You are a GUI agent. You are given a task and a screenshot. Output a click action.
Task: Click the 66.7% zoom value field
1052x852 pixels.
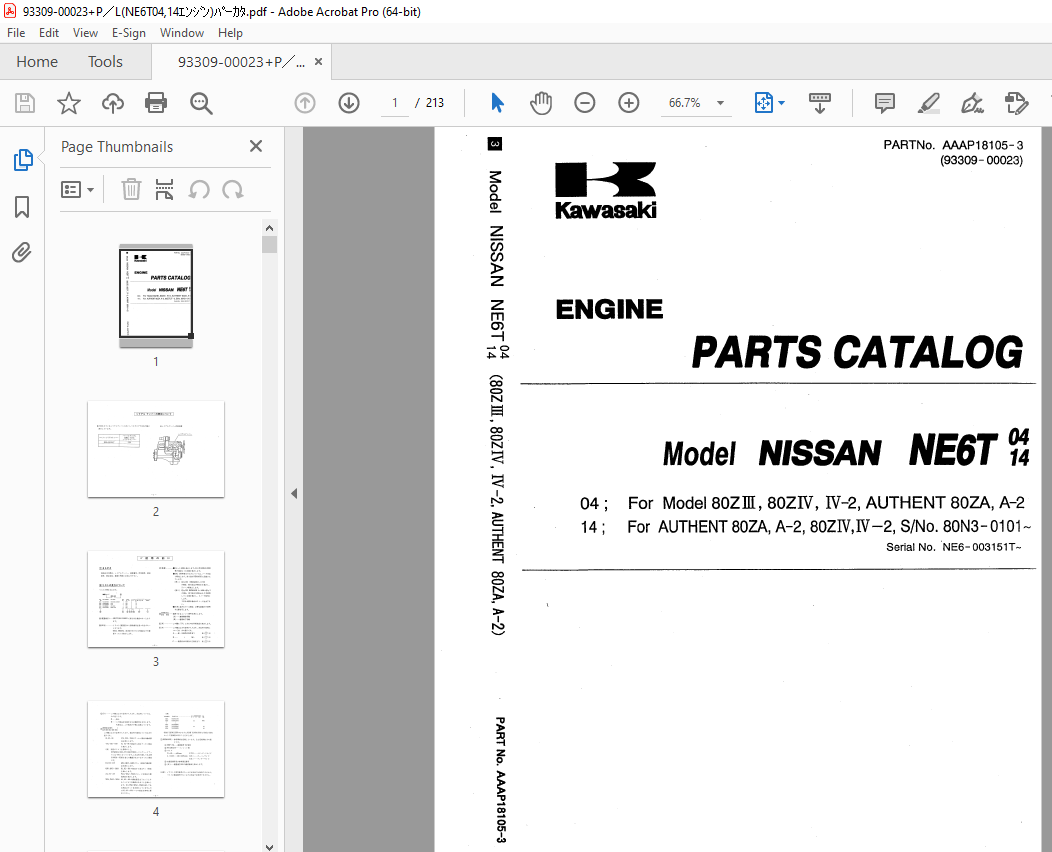tap(684, 103)
